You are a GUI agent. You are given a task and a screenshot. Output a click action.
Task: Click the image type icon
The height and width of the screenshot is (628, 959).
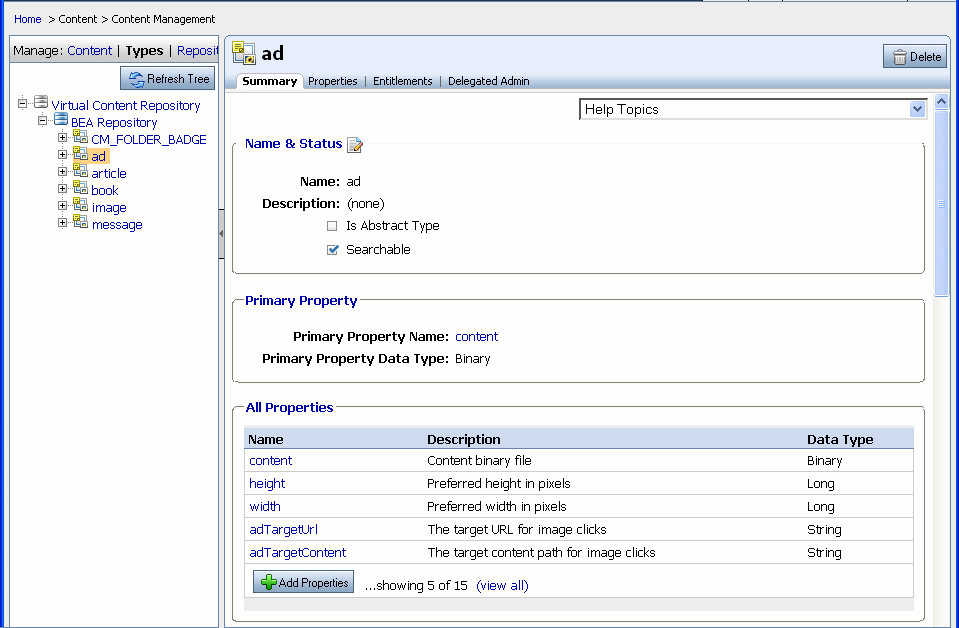coord(81,205)
